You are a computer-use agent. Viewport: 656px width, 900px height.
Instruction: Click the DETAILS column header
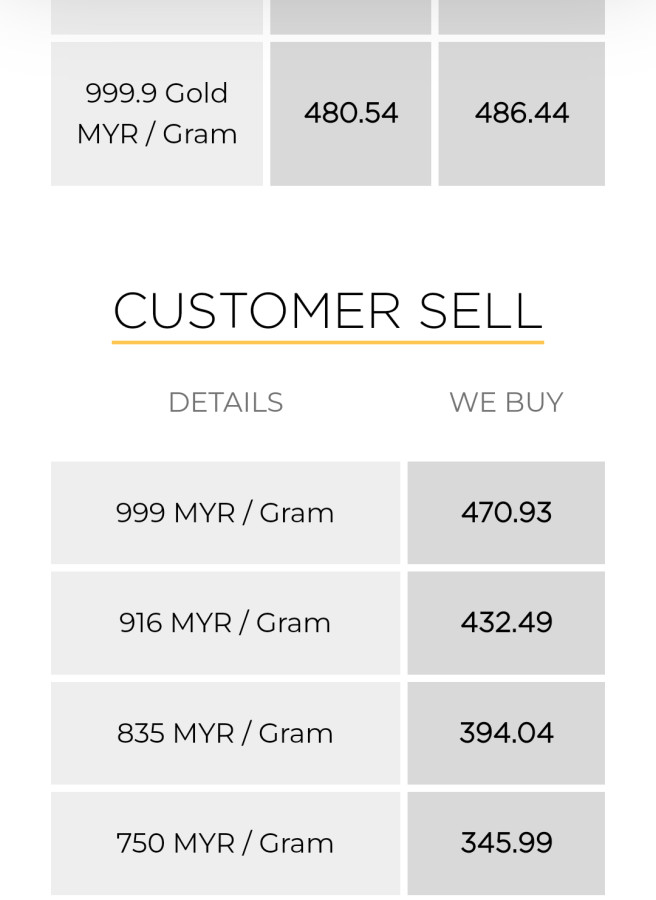(x=226, y=402)
